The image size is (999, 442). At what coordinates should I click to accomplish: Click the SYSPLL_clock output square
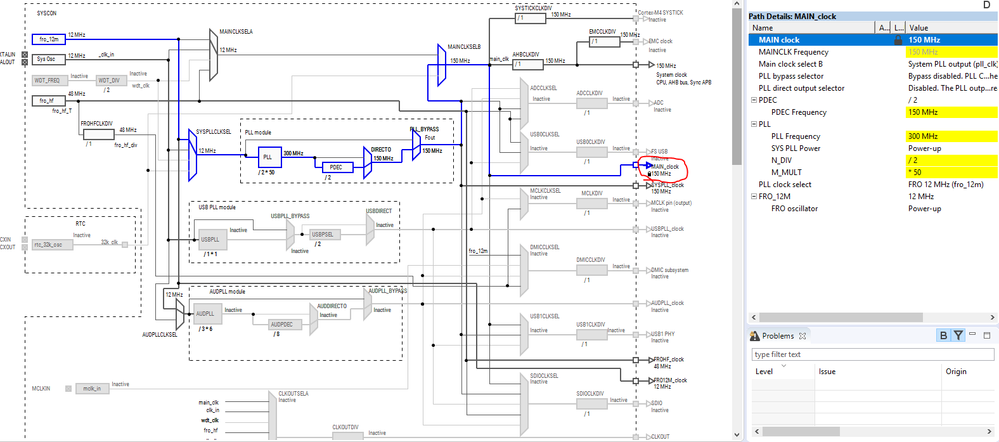(x=636, y=186)
